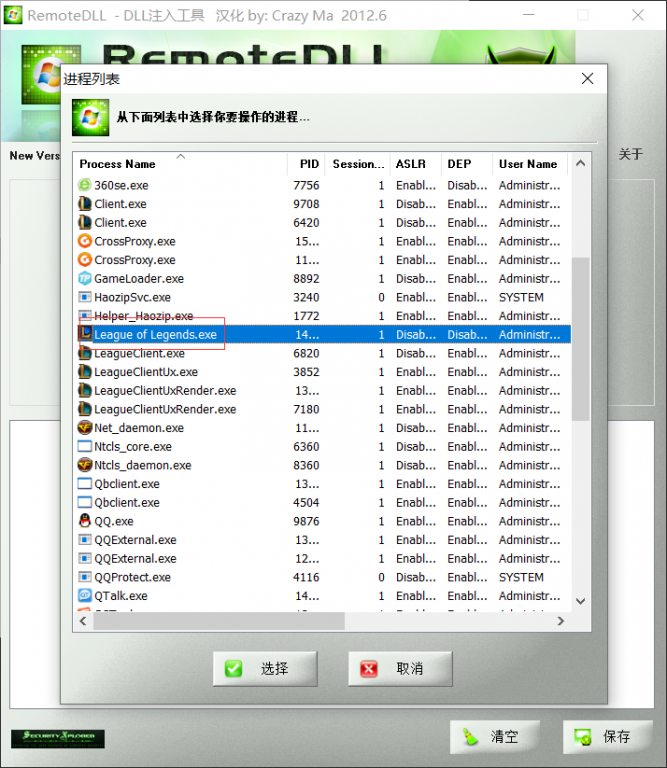Click the vertical scrollbar up arrow

pyautogui.click(x=581, y=164)
